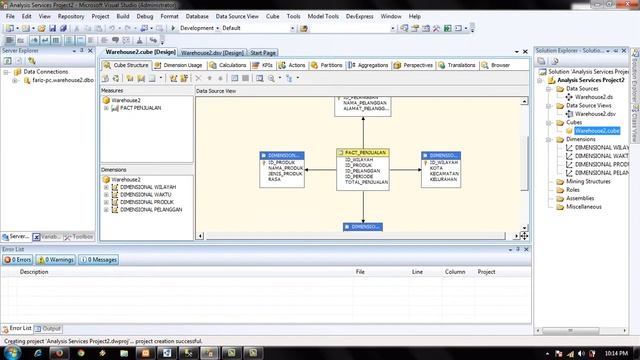Click Connect to Database icon in Server Explorer
640x360 pixels.
click(x=31, y=61)
